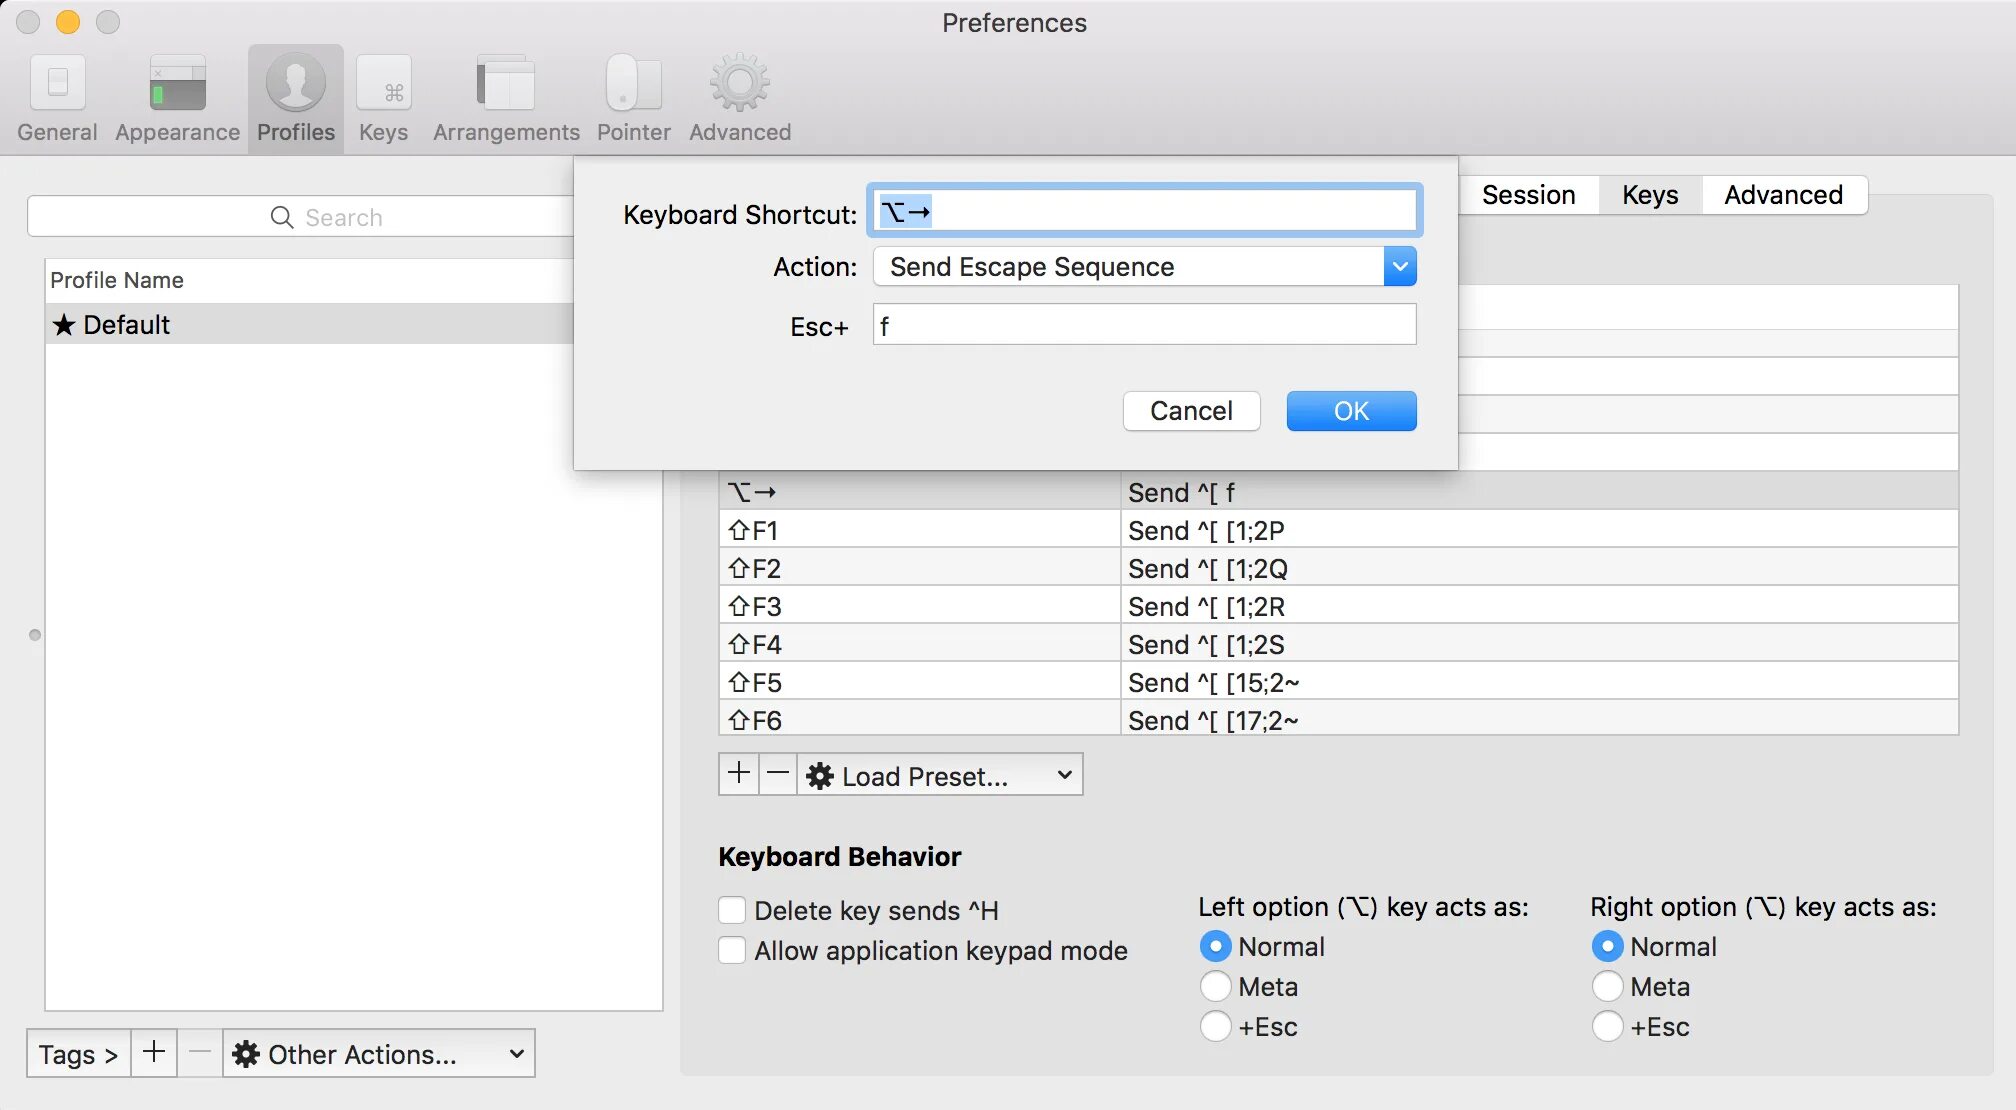Click the profile Search field
Screen dimensions: 2016x1110
point(301,217)
